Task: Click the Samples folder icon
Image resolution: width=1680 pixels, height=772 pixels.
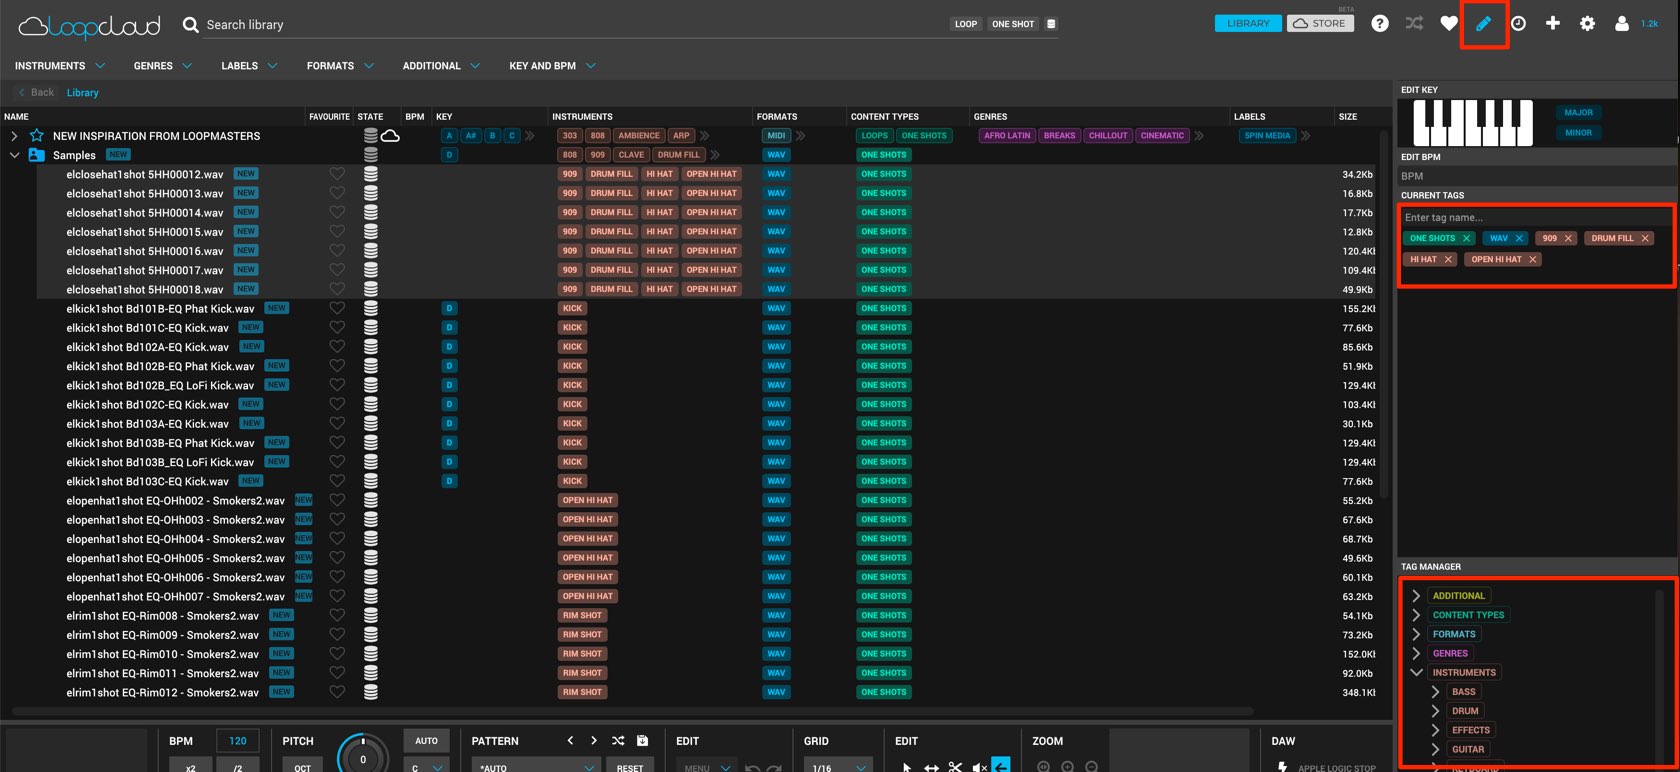Action: pyautogui.click(x=37, y=155)
